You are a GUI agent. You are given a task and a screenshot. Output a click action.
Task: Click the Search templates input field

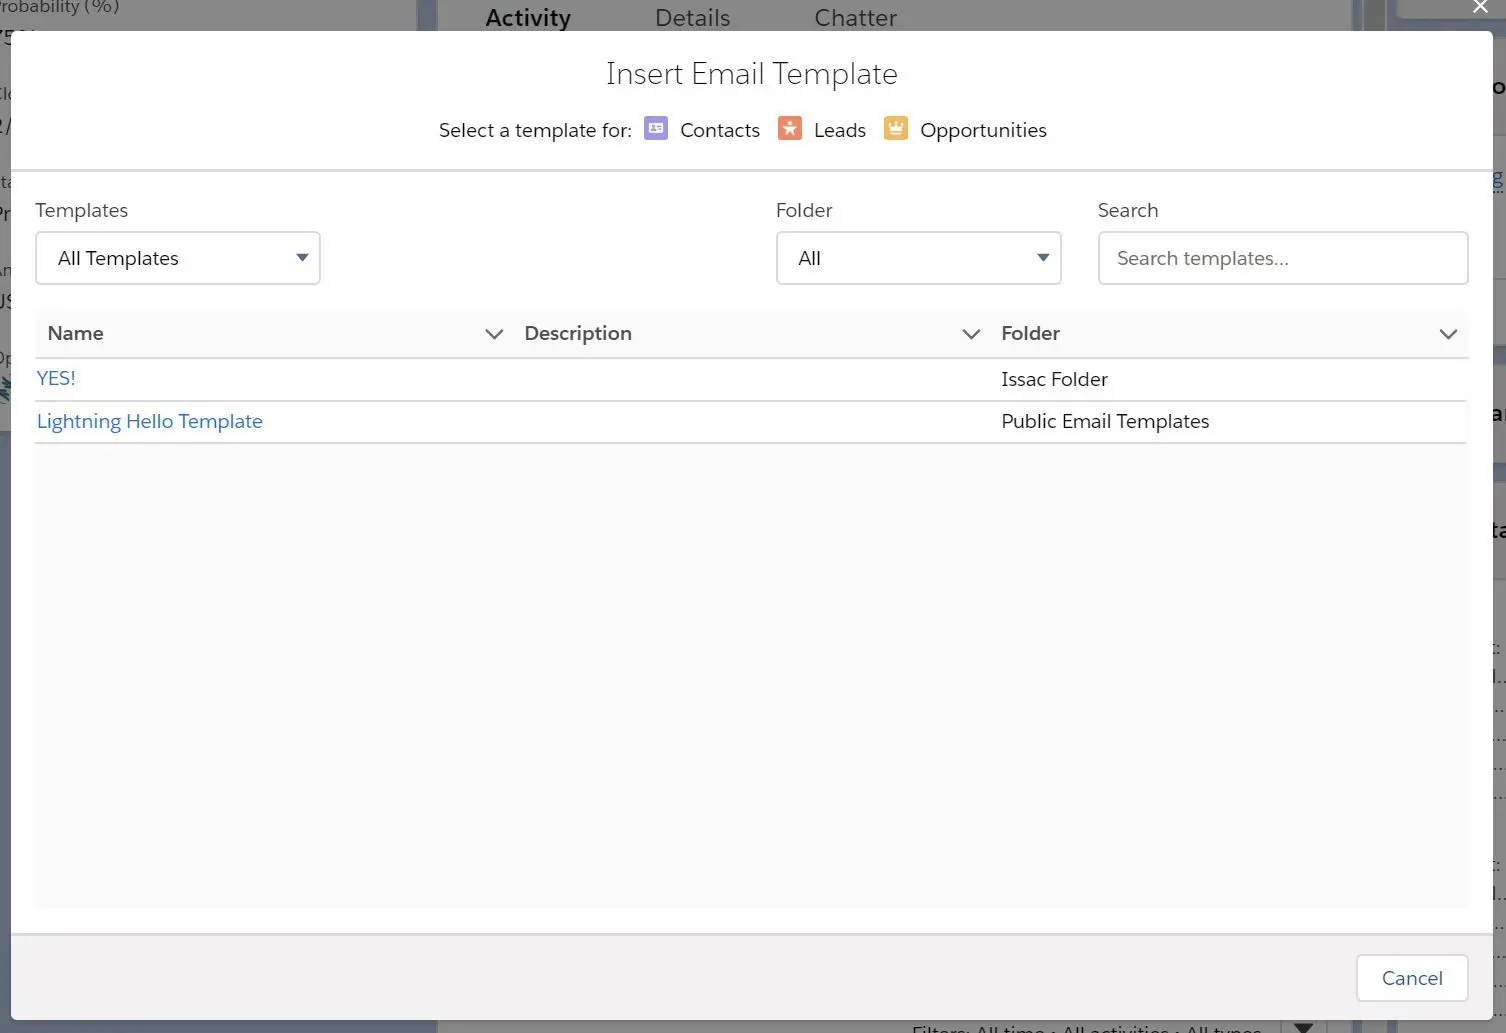pyautogui.click(x=1283, y=258)
